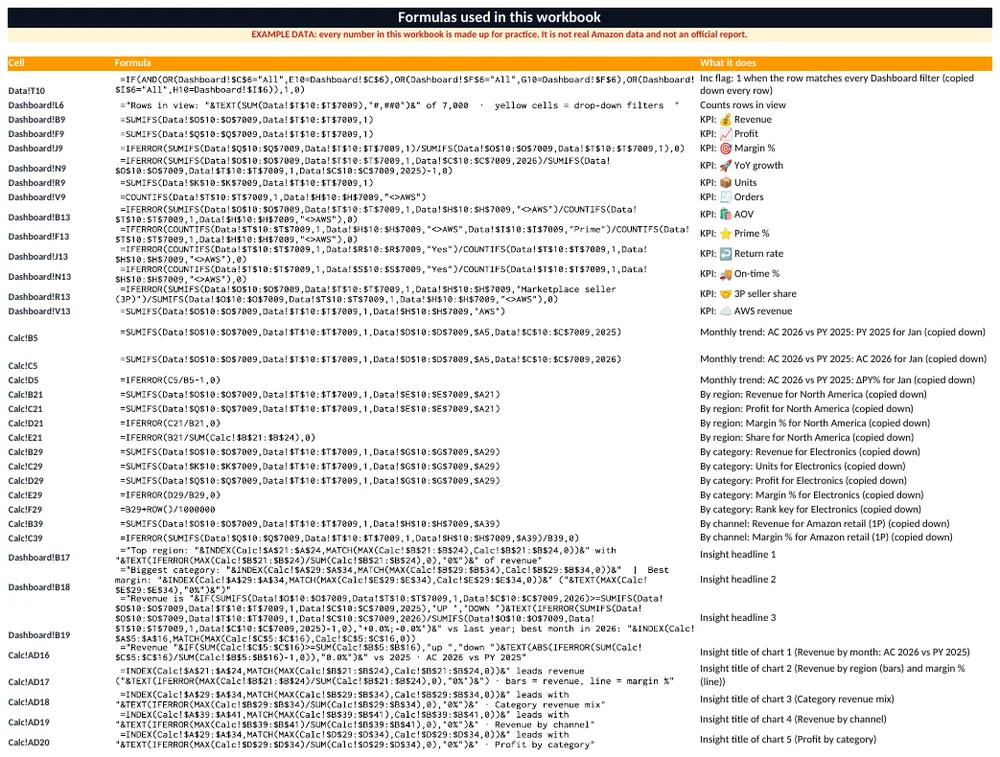Viewport: 1000px width, 757px height.
Task: Select "By region: Share for North America" description
Action: pyautogui.click(x=807, y=438)
